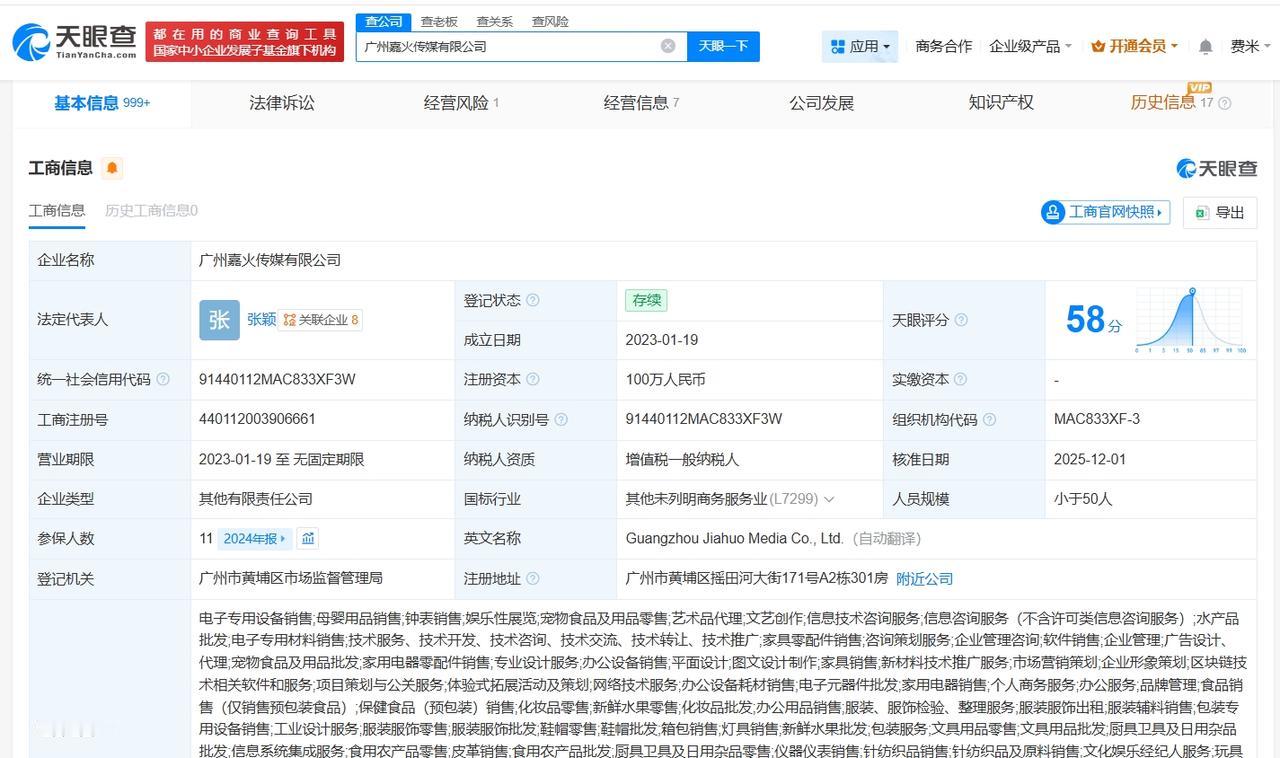Click the help icon next to 登记状态

[x=533, y=300]
